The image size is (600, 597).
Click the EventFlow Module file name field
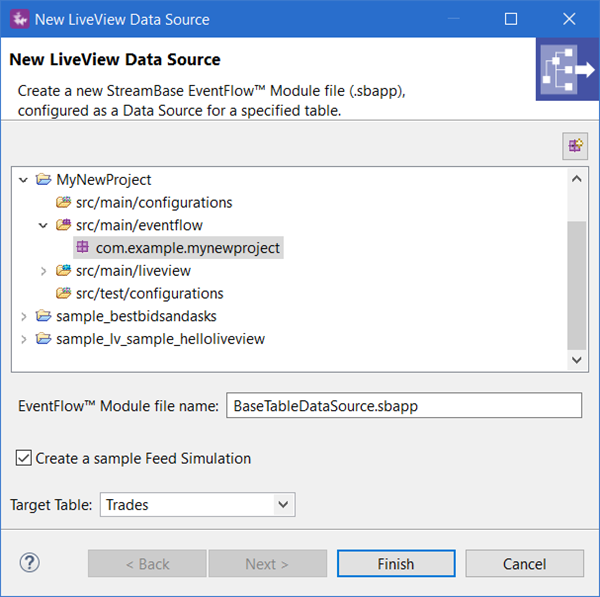(403, 406)
